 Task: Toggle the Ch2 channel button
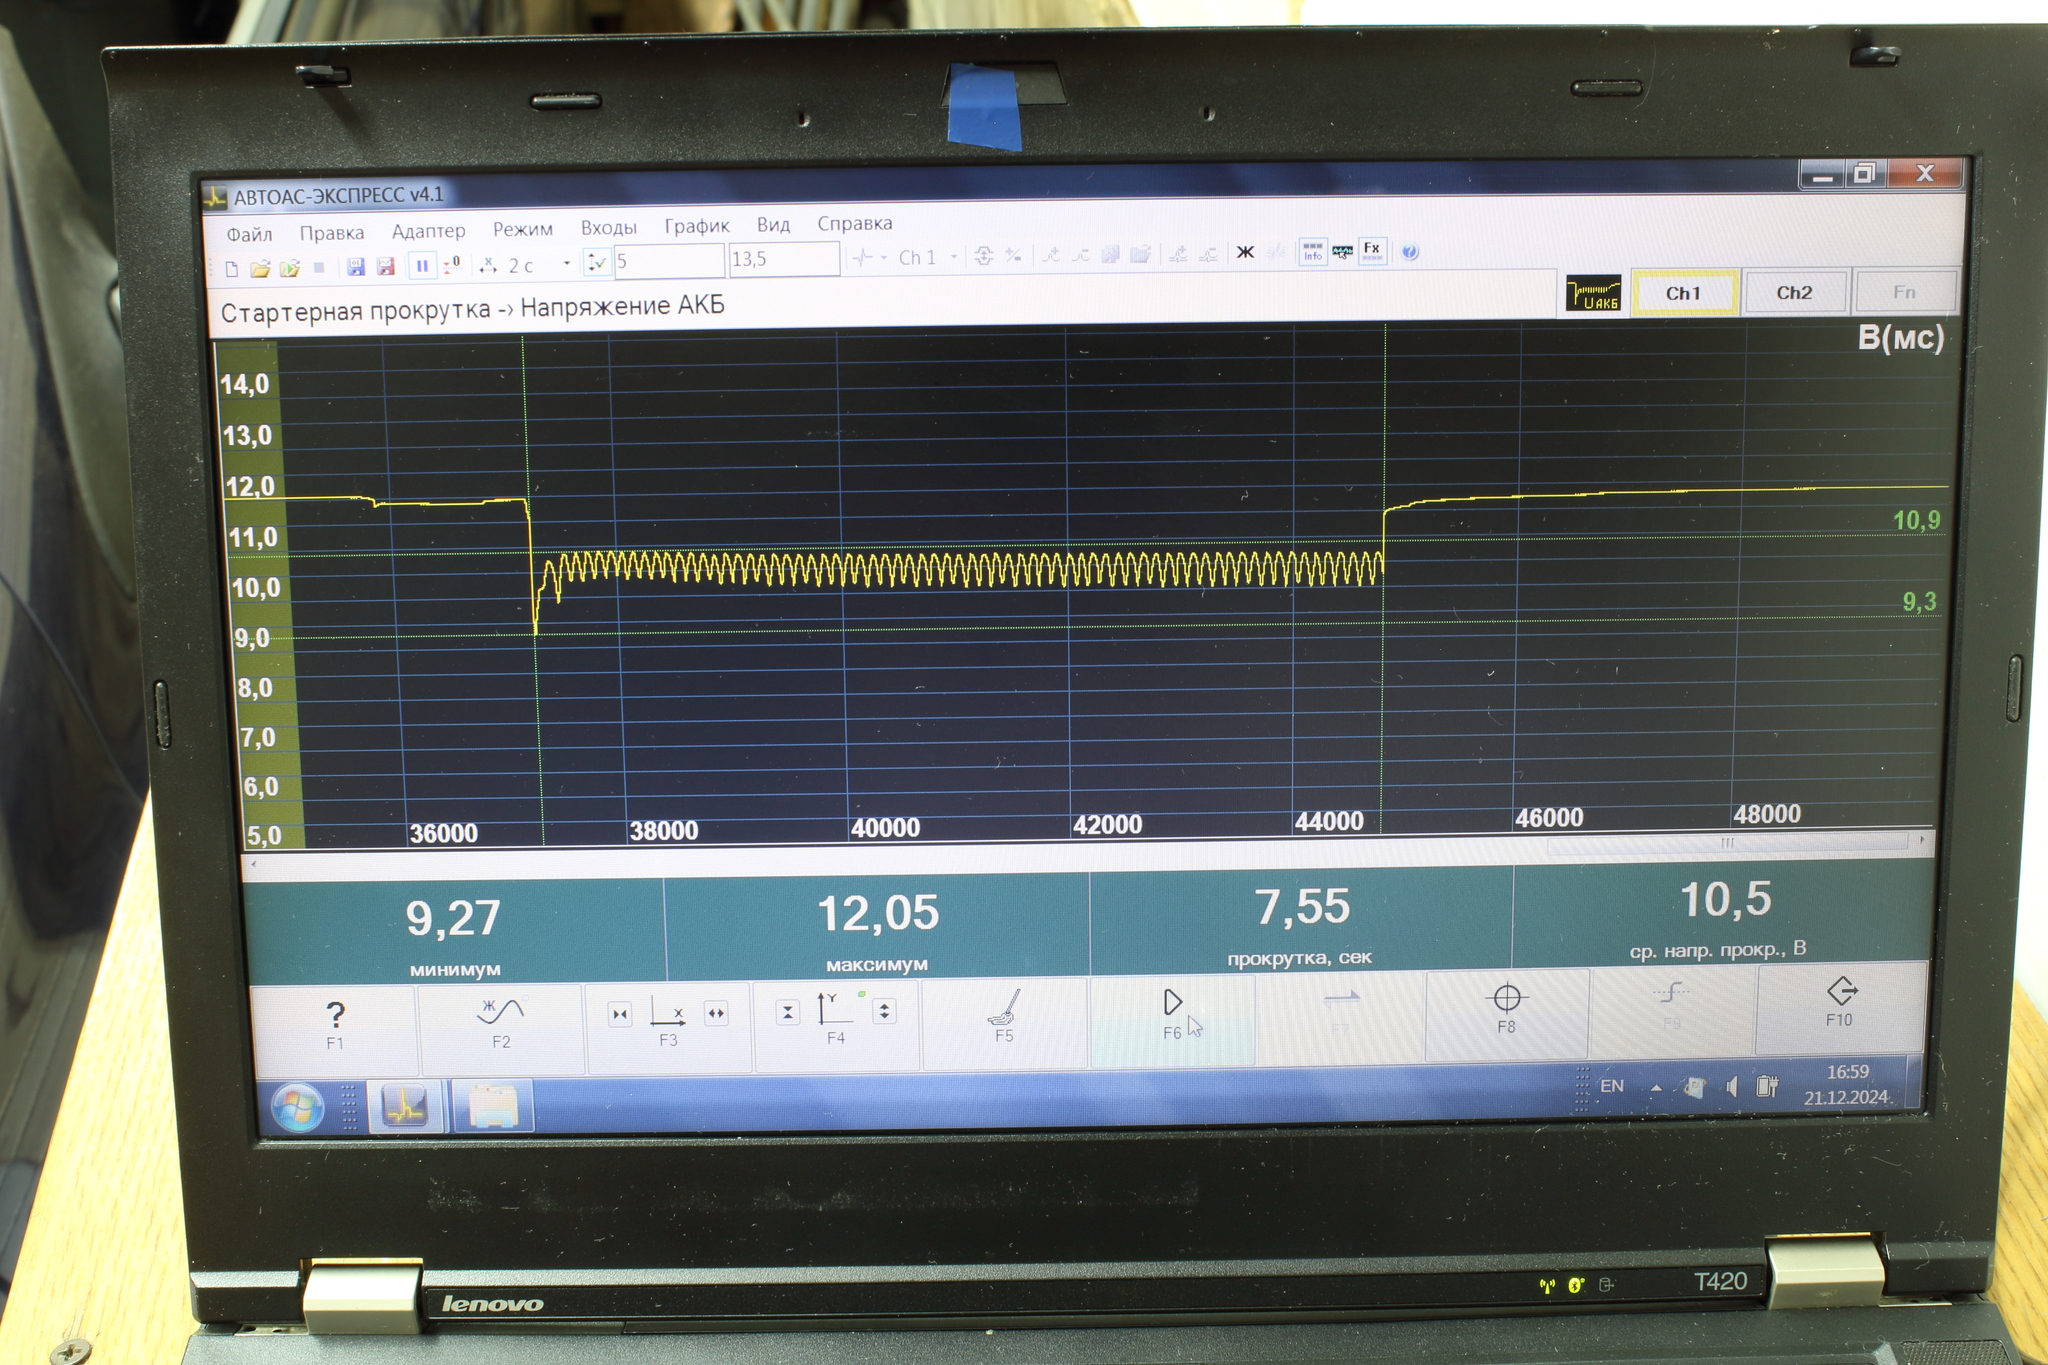tap(1794, 293)
